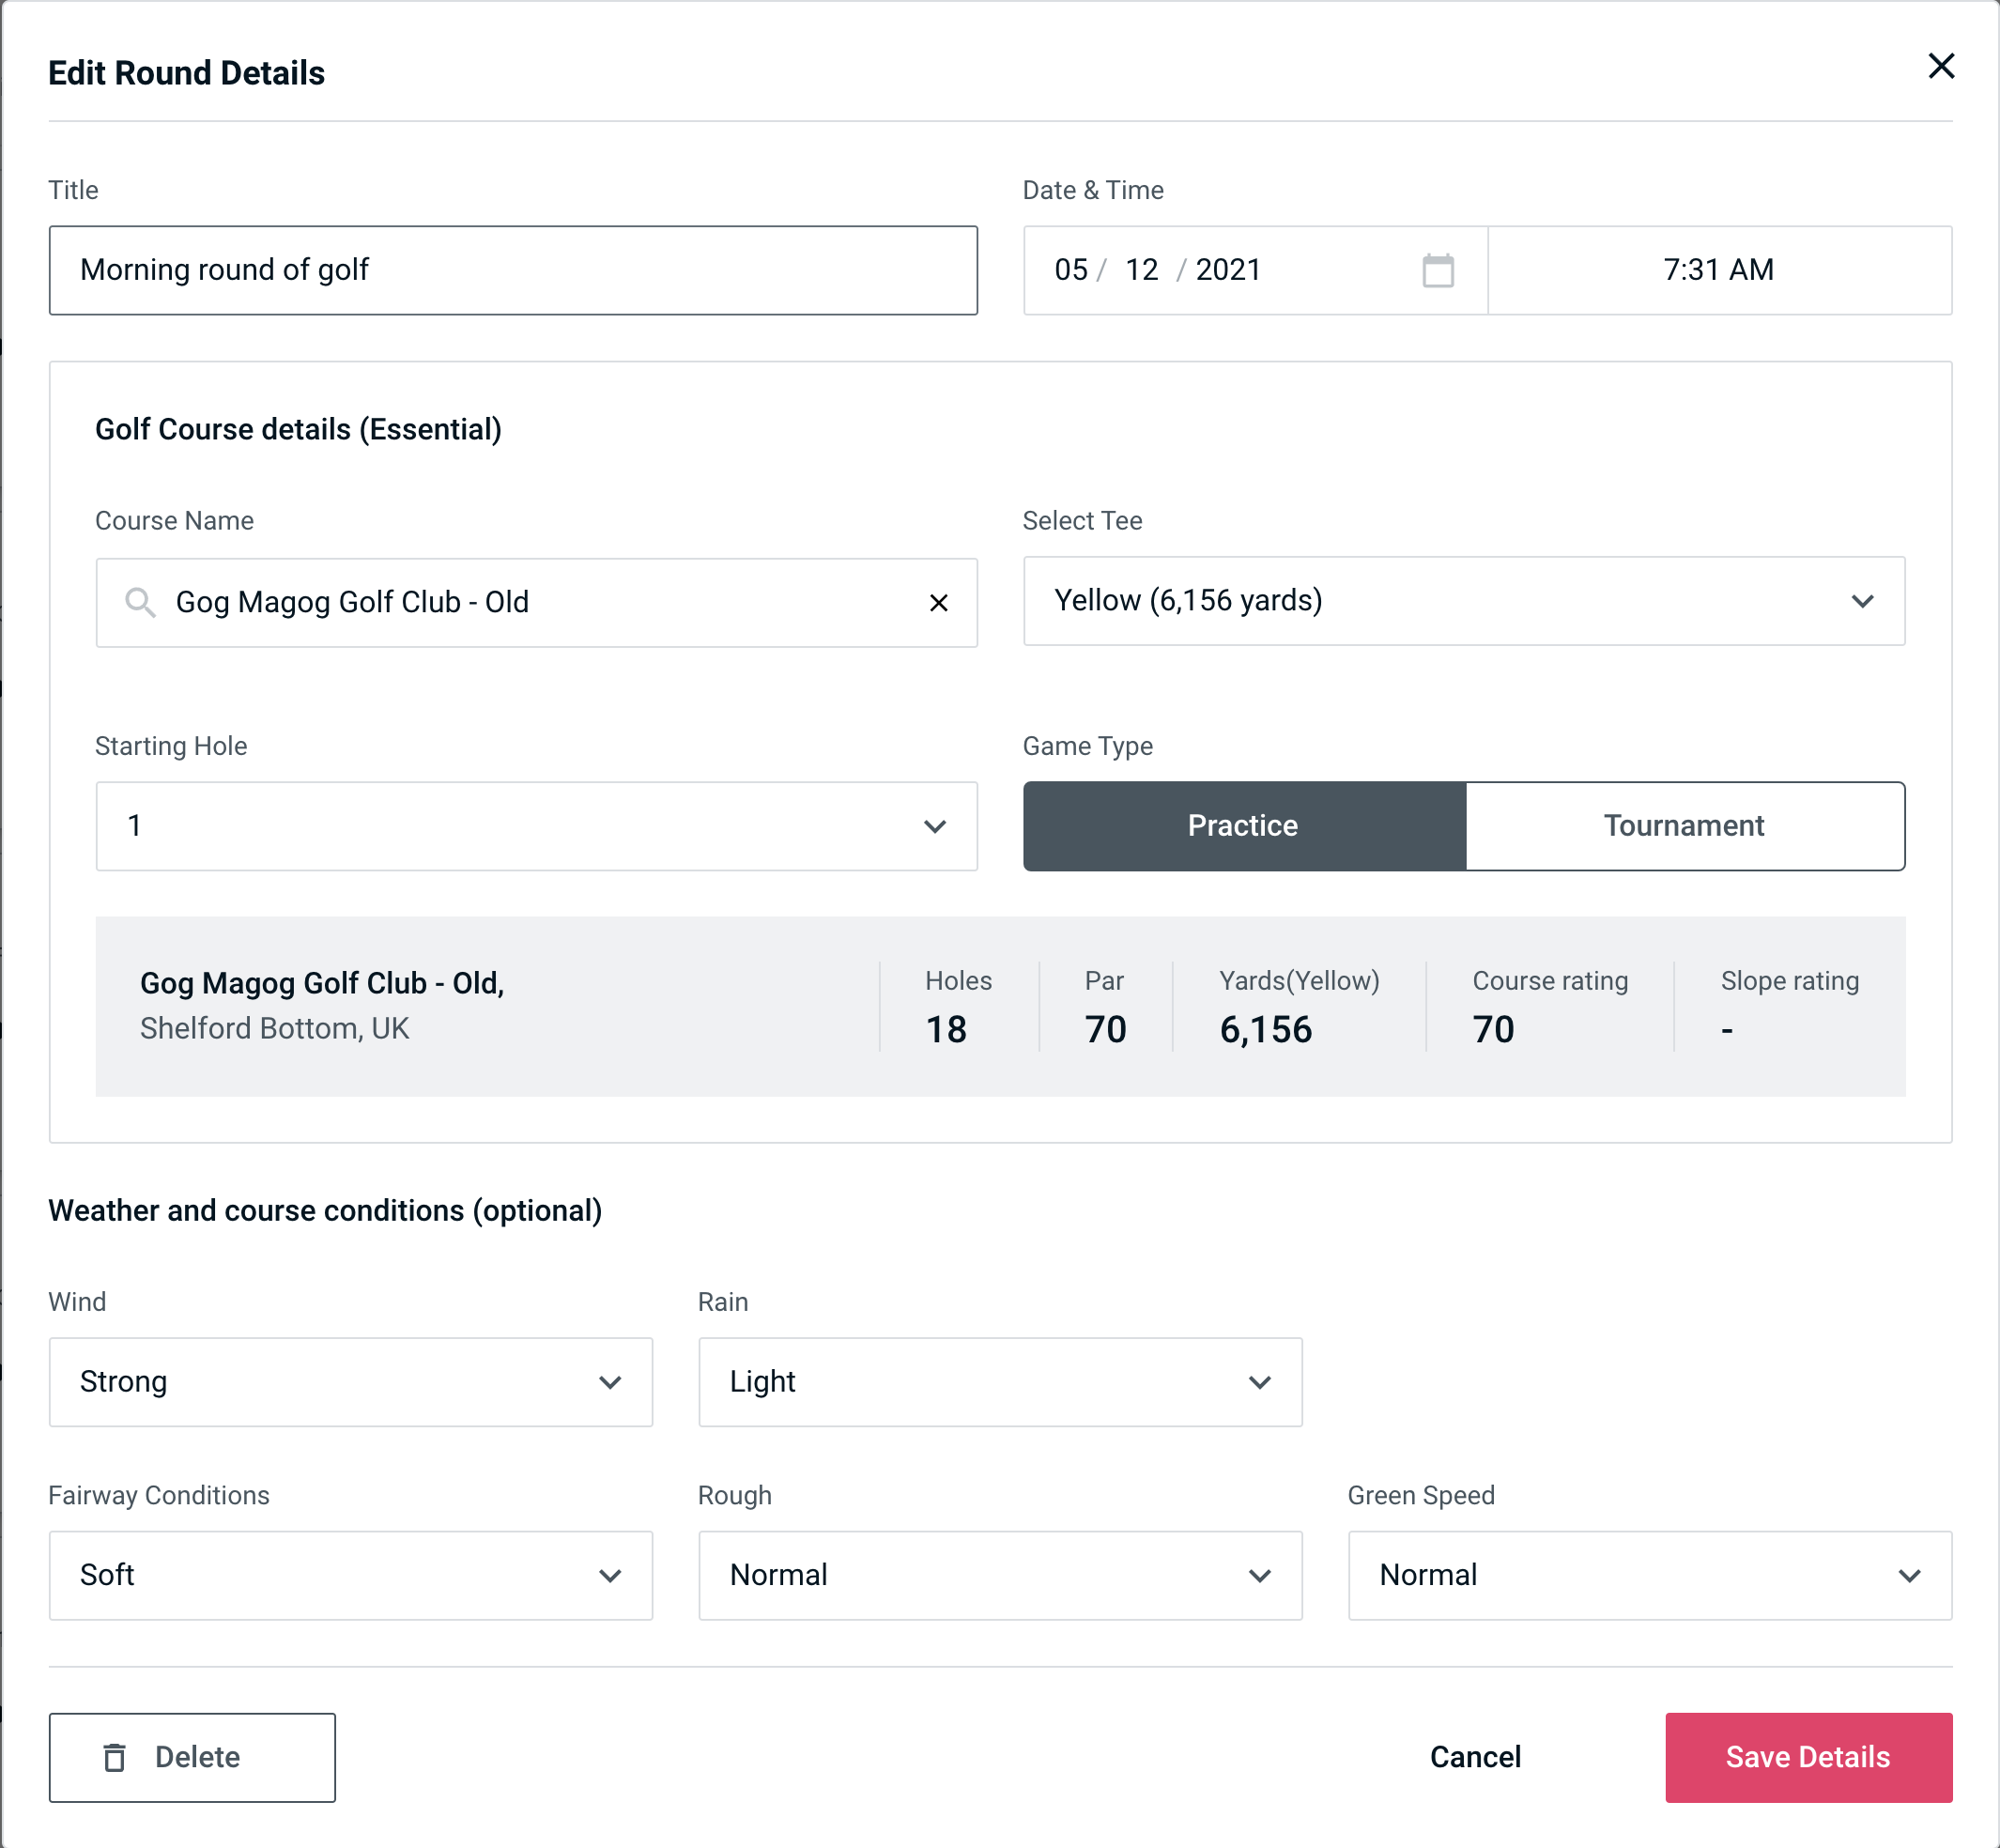Screen dimensions: 2000x1848
Task: Select the Rough dropdown menu
Action: (x=1000, y=1575)
